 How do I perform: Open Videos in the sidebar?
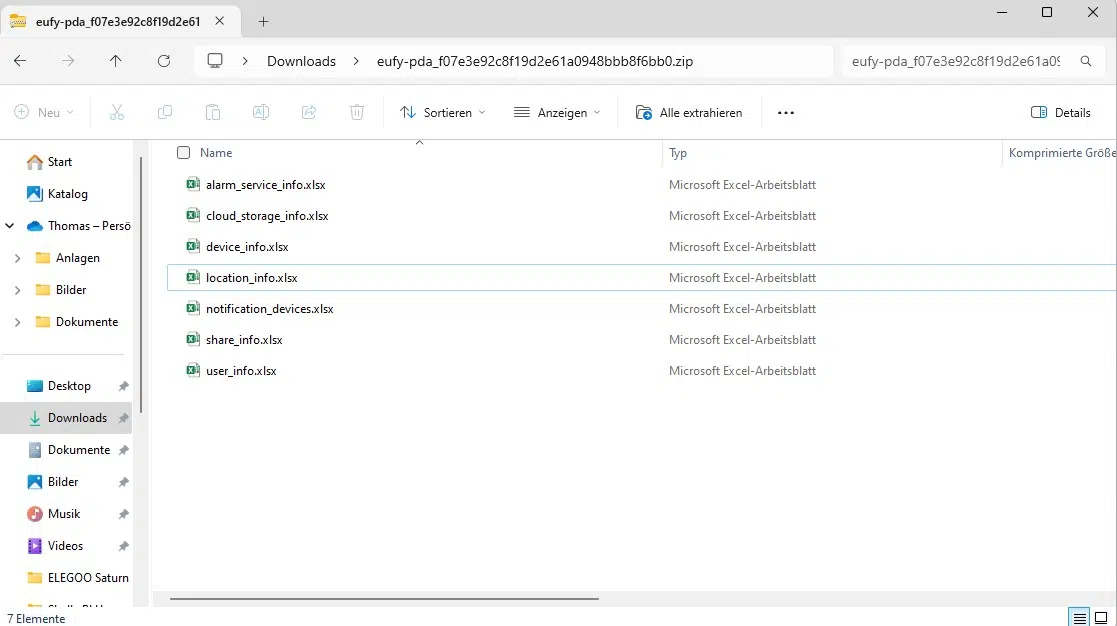click(65, 546)
